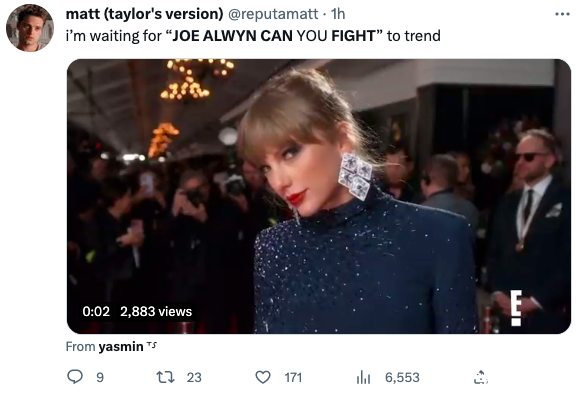Image resolution: width=582 pixels, height=394 pixels.
Task: Open the three-dot more options menu
Action: click(x=562, y=14)
